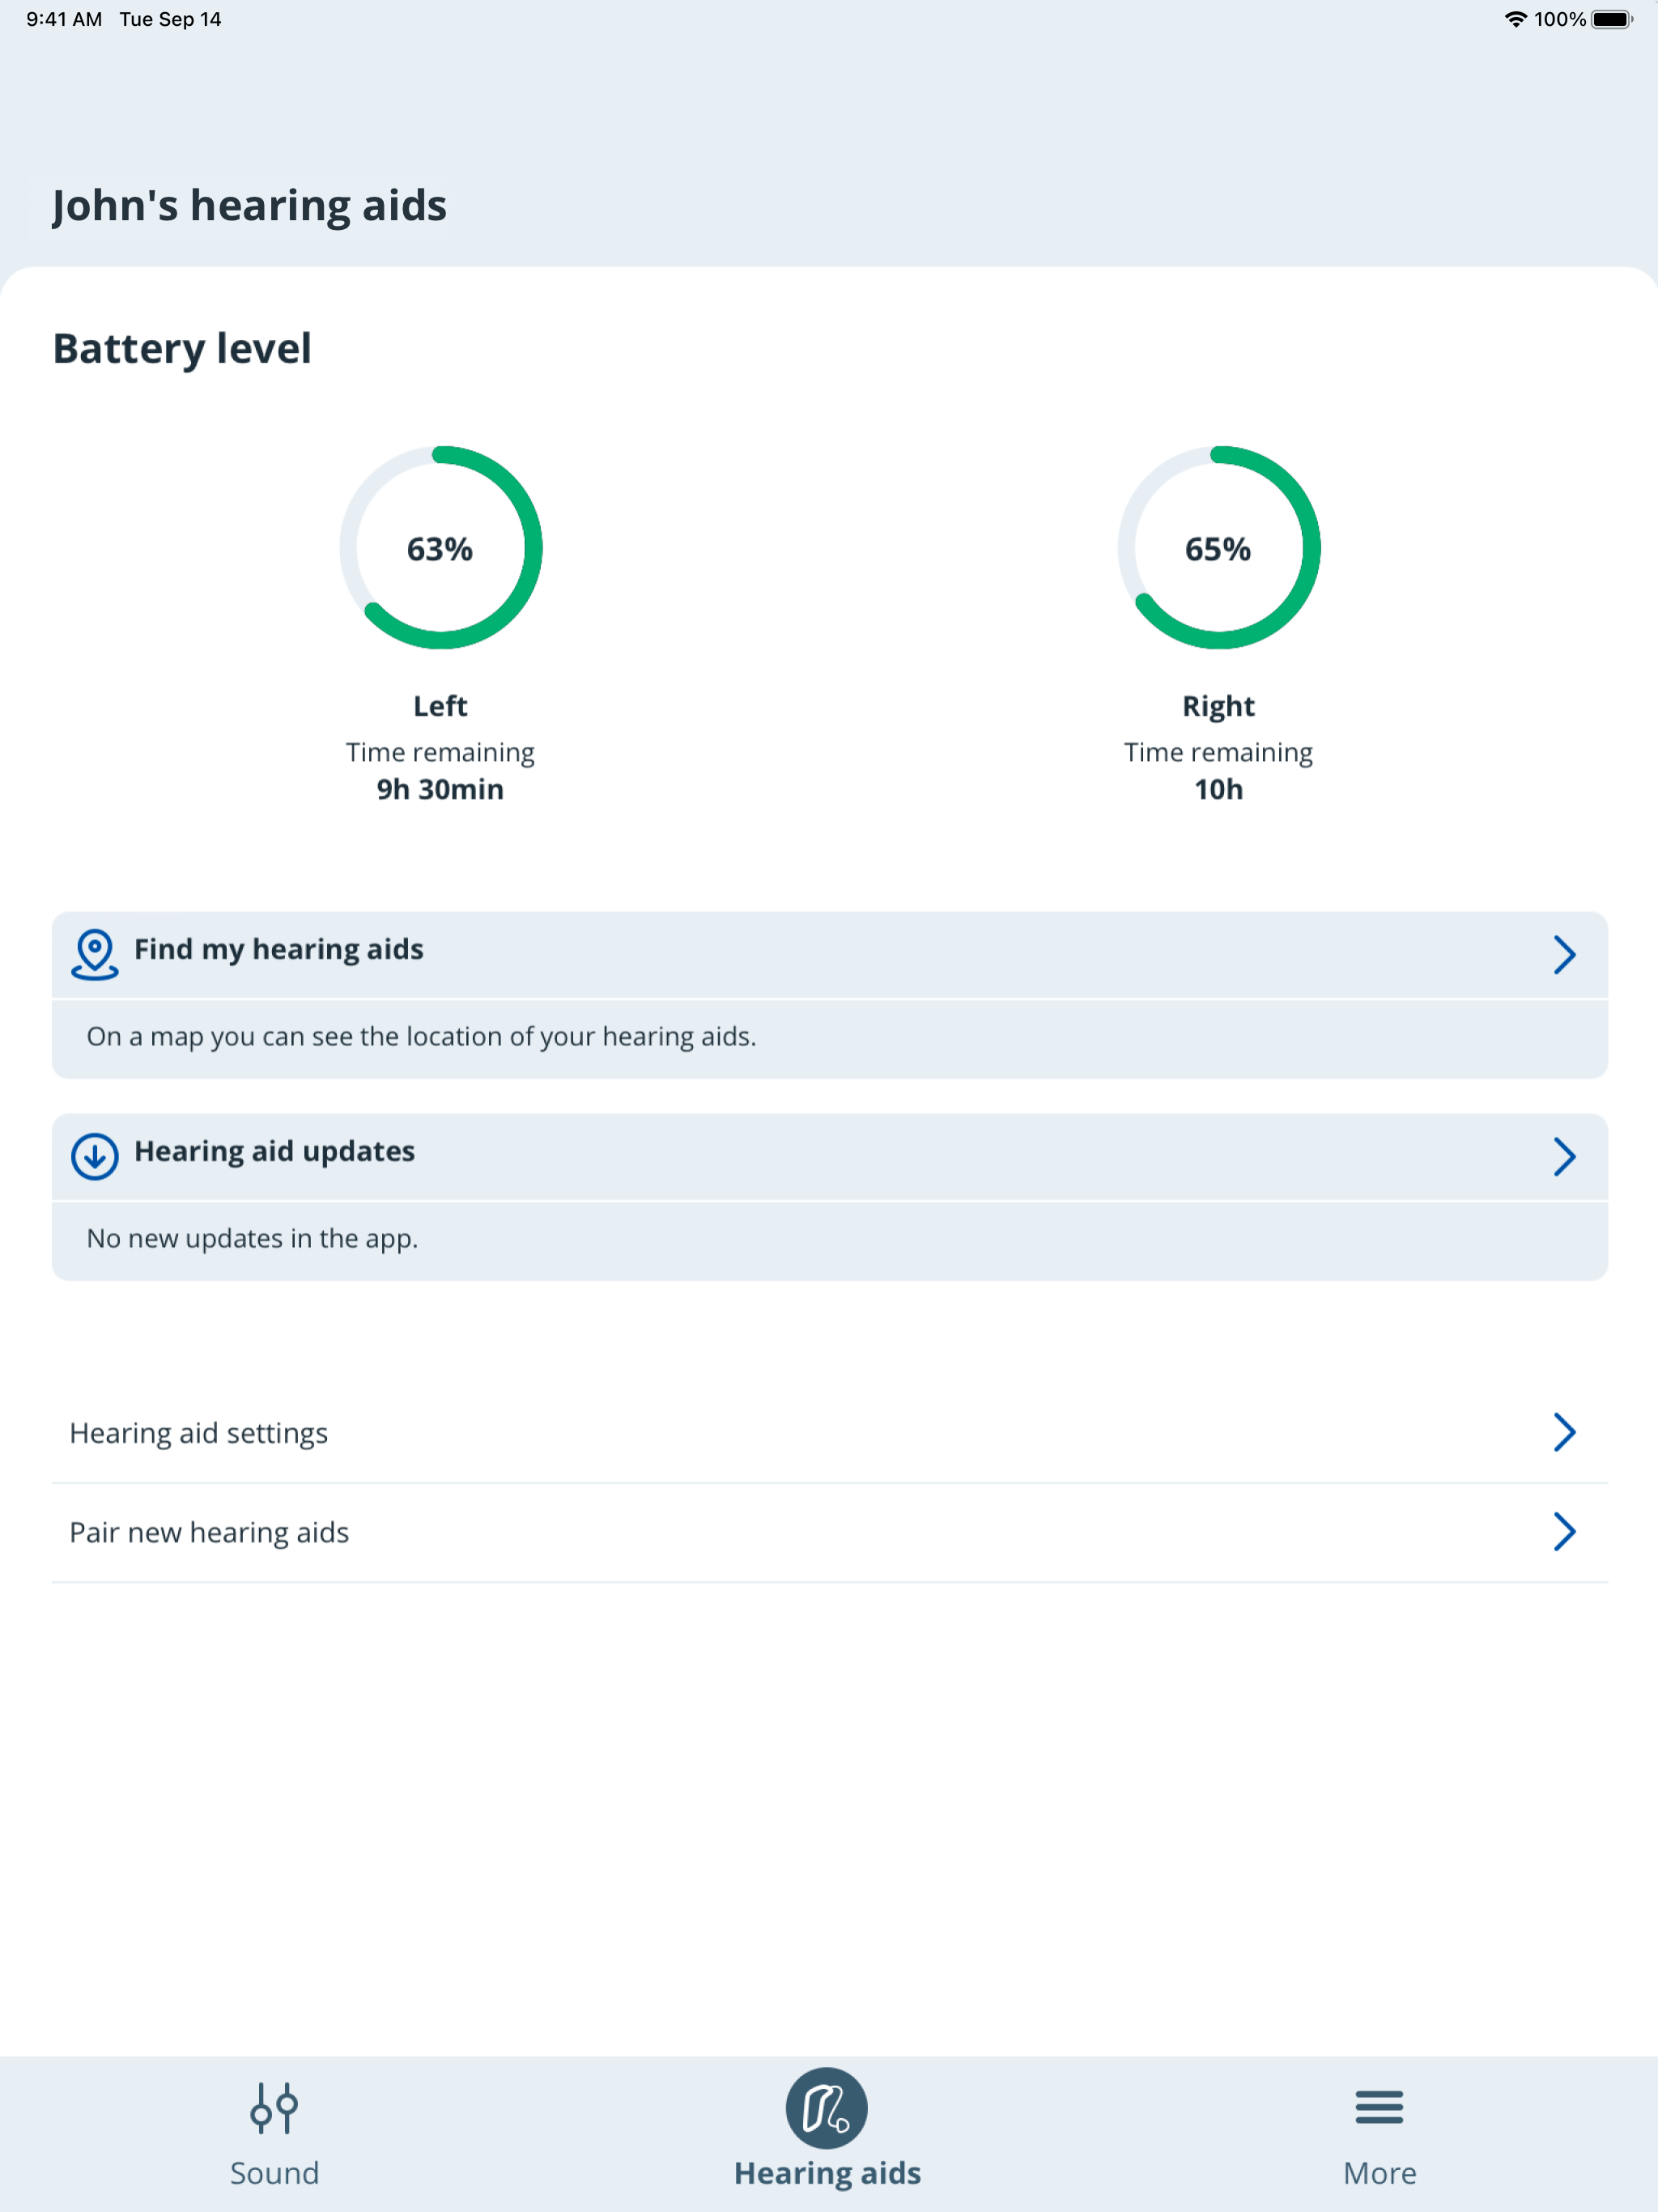Tap the download arrow updates icon
The image size is (1658, 2212).
pyautogui.click(x=95, y=1156)
